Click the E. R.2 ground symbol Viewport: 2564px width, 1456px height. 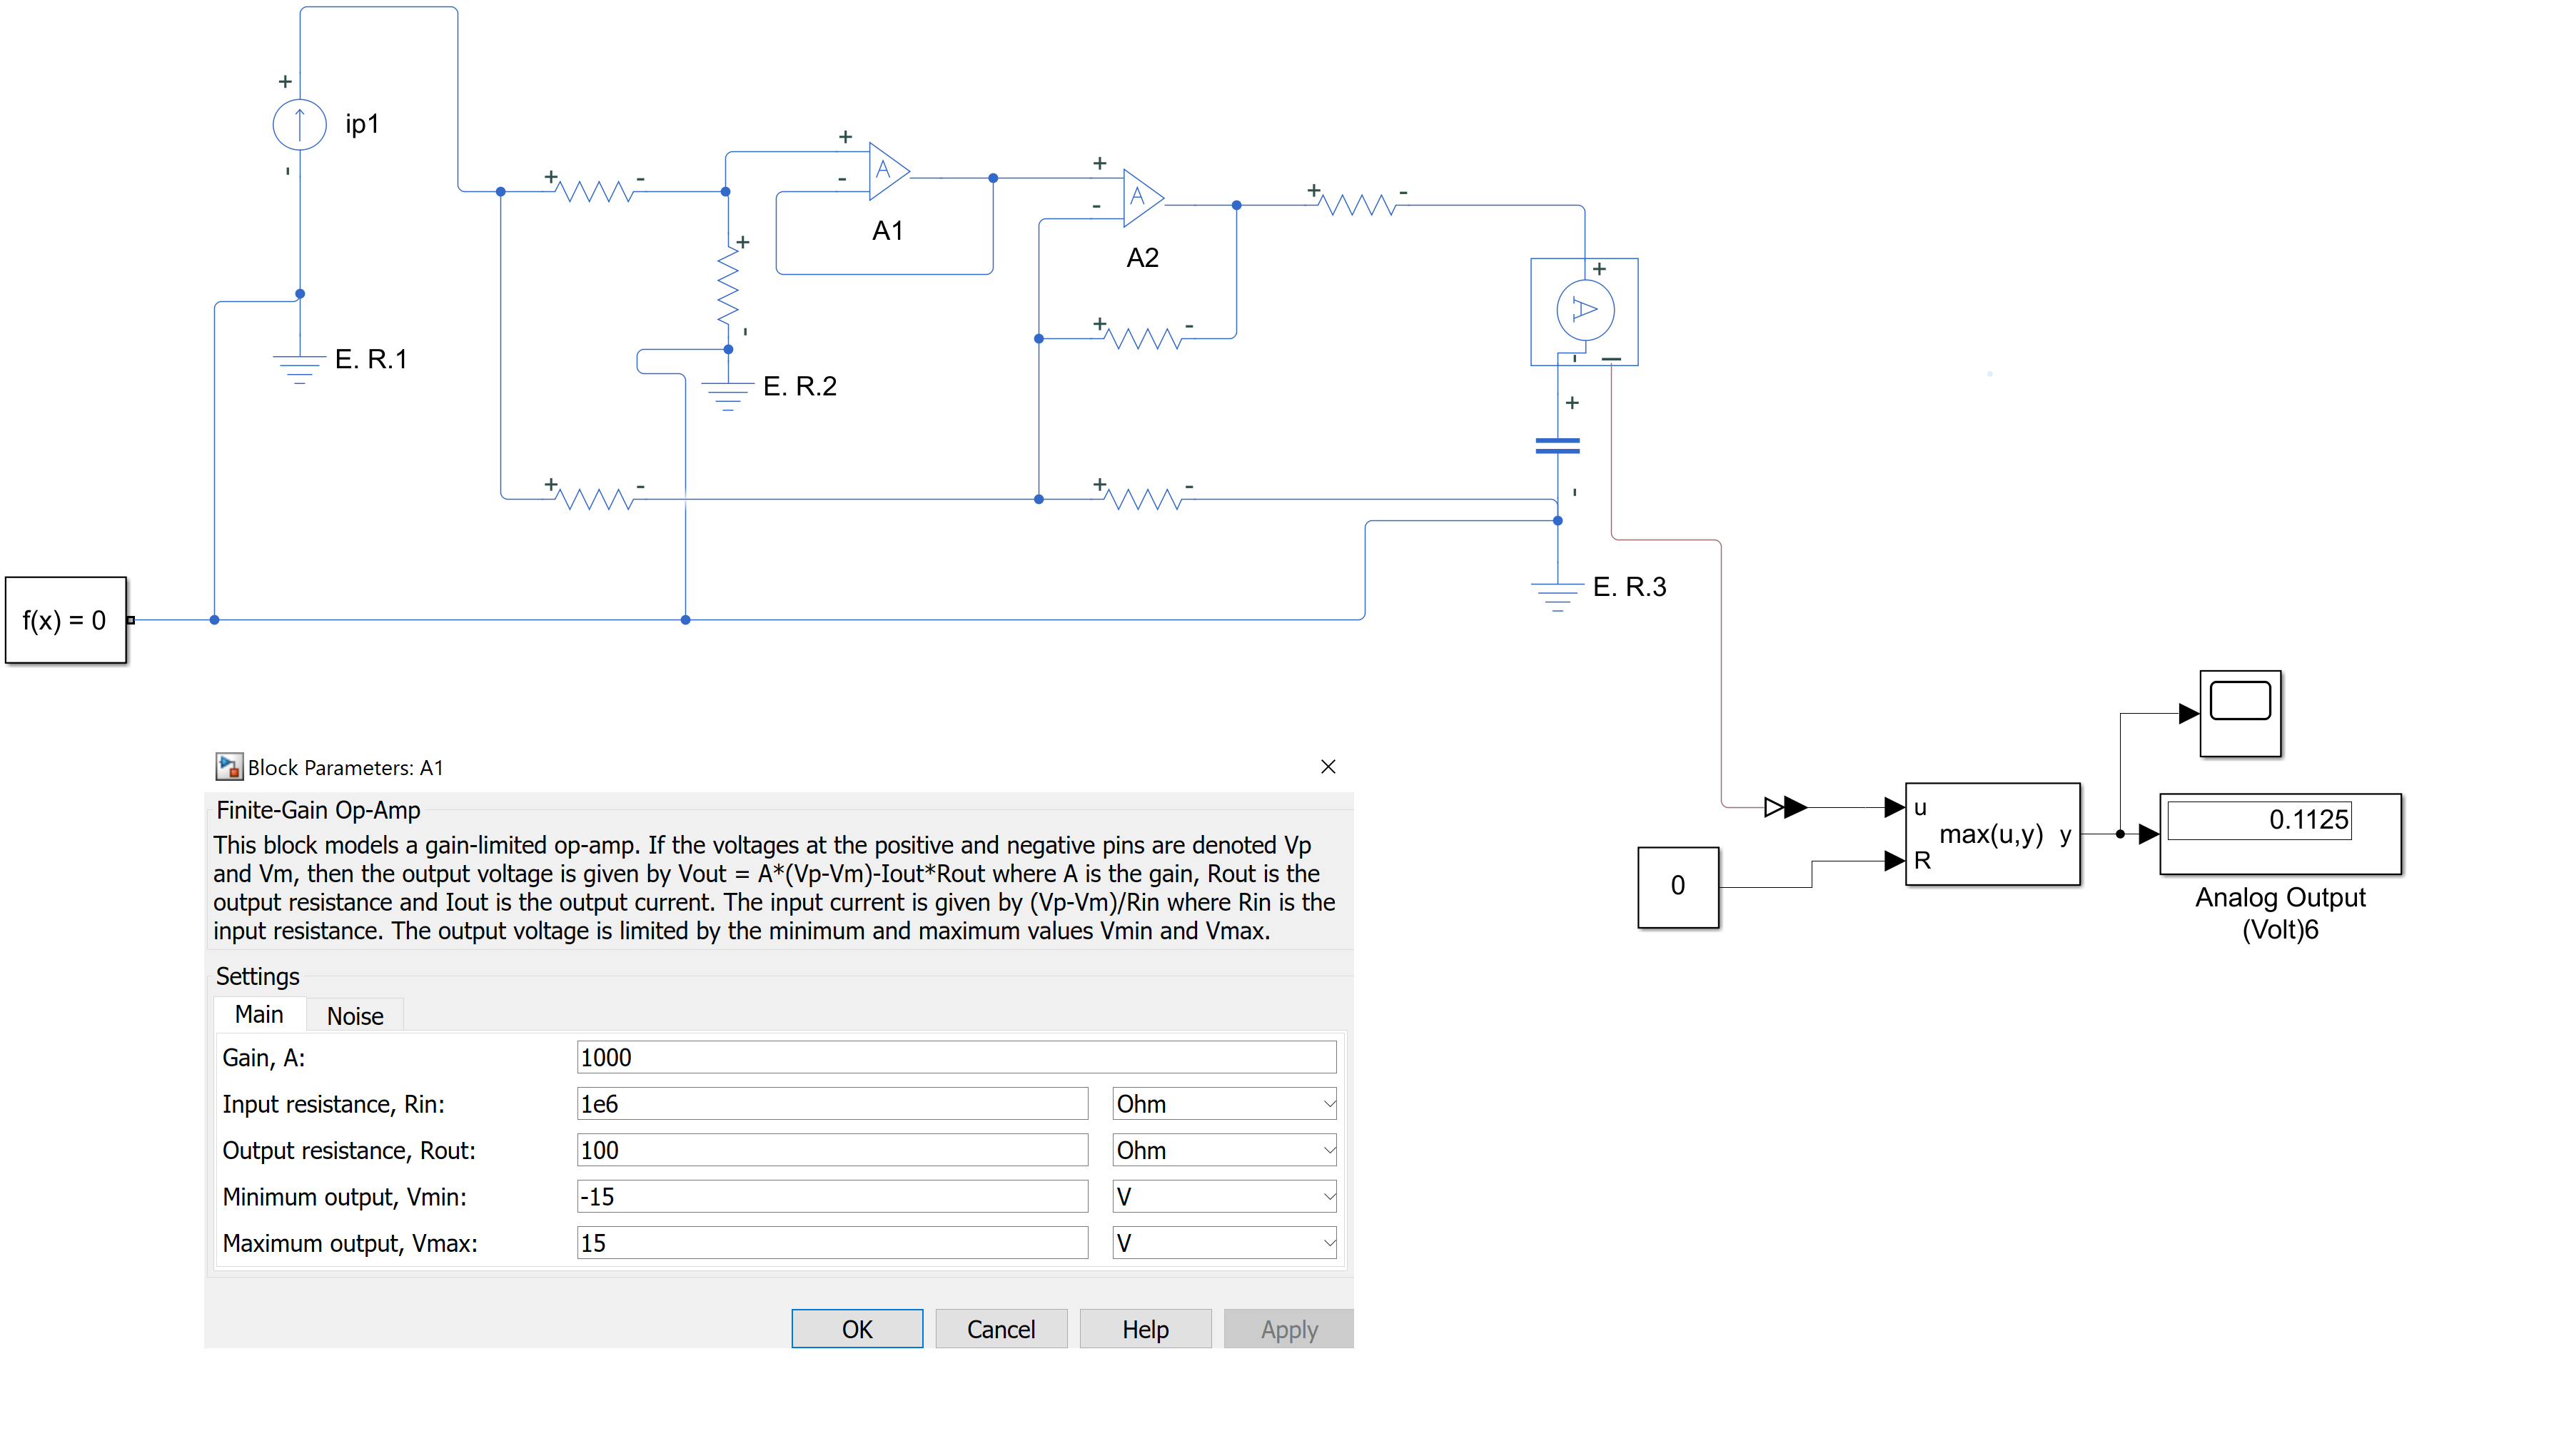click(728, 393)
